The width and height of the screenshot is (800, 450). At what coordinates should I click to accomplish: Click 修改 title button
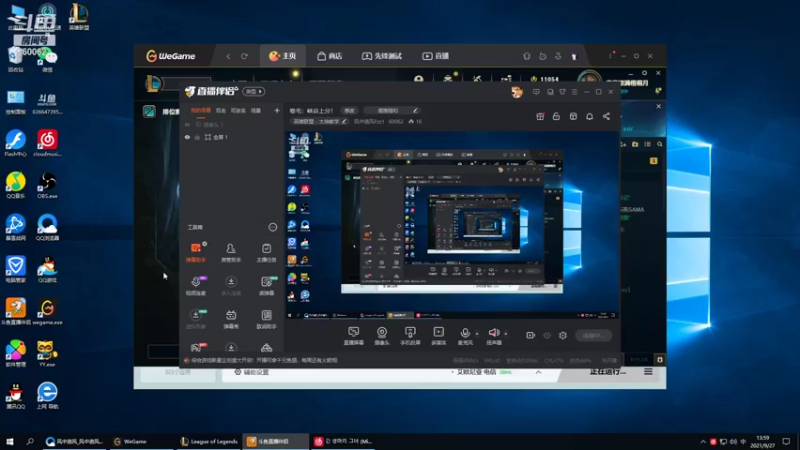[x=349, y=110]
